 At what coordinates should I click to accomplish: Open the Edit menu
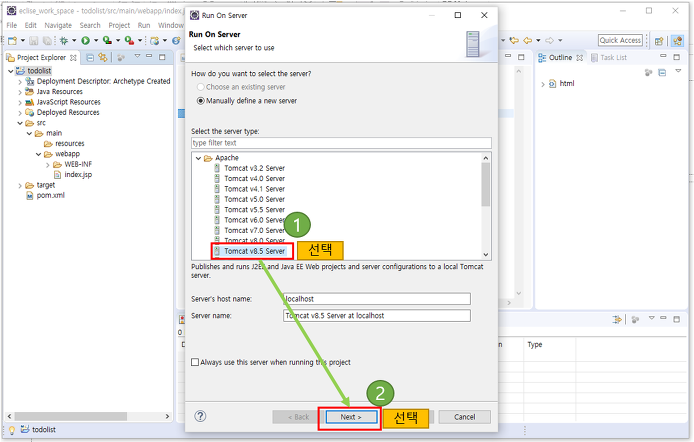pyautogui.click(x=31, y=25)
